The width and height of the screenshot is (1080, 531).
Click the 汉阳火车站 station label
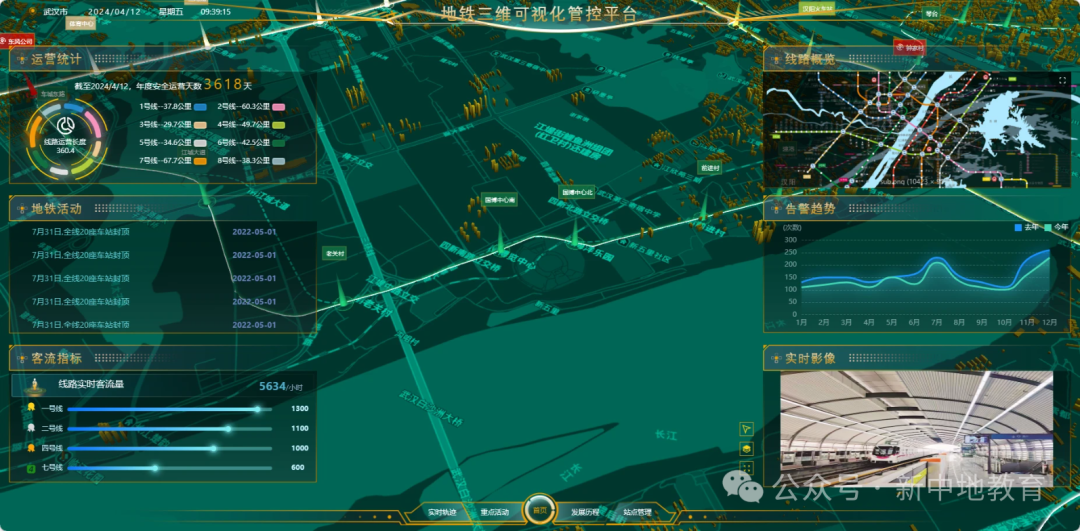[818, 8]
